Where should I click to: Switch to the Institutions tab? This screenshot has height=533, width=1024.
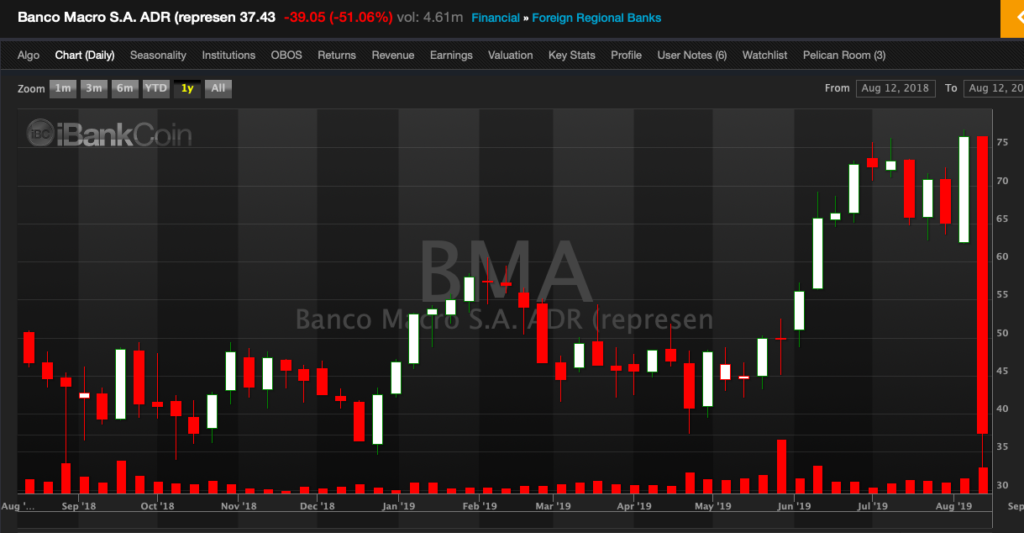click(229, 56)
